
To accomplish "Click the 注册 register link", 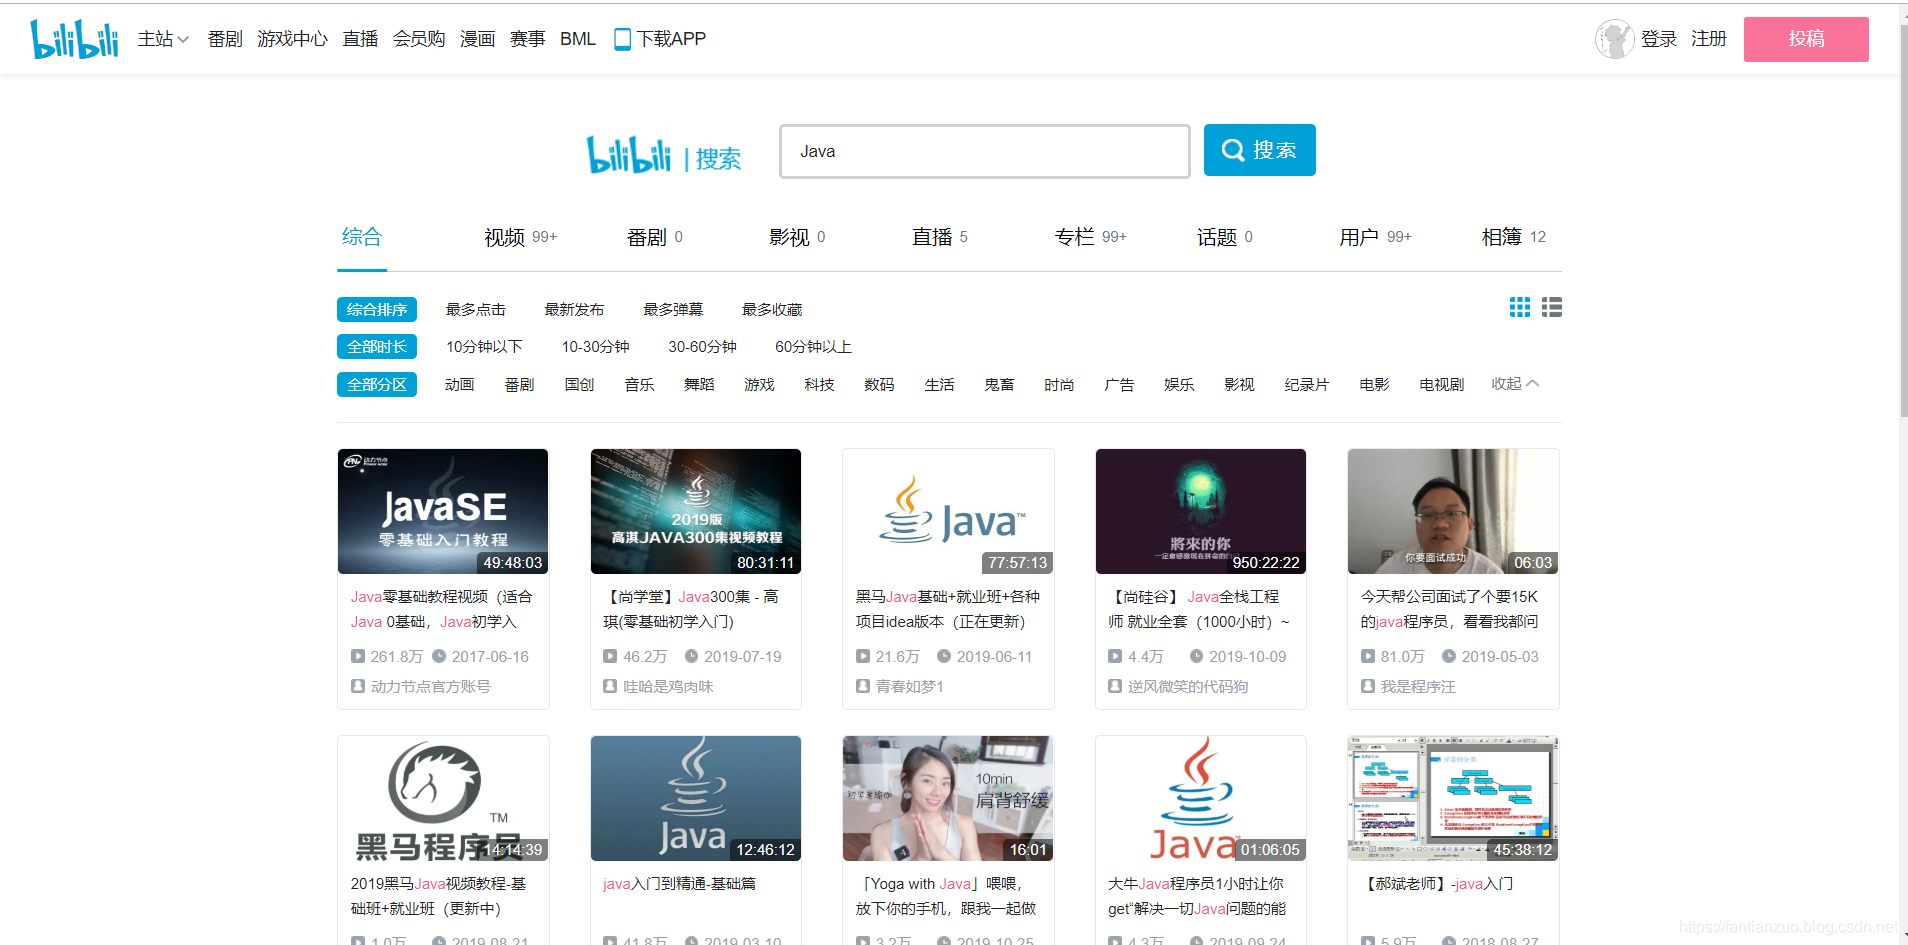I will click(1709, 39).
